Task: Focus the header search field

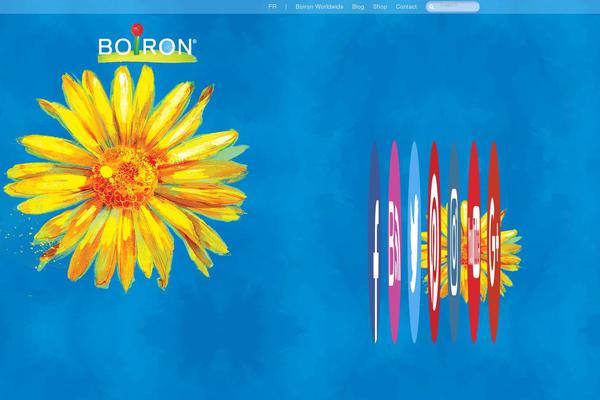Action: 453,7
